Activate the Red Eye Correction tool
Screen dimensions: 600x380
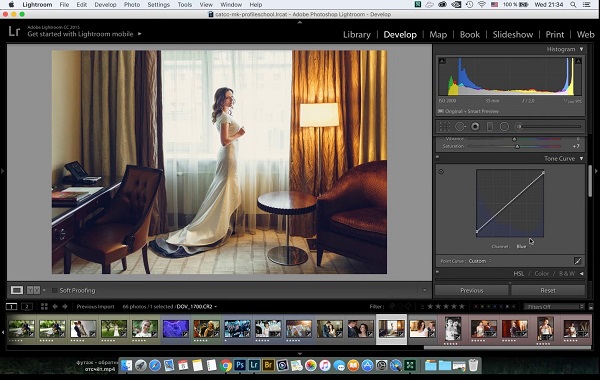pyautogui.click(x=475, y=126)
